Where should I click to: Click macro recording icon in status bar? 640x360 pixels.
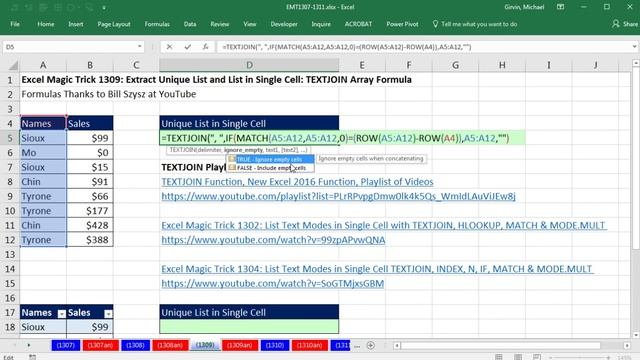[32, 357]
